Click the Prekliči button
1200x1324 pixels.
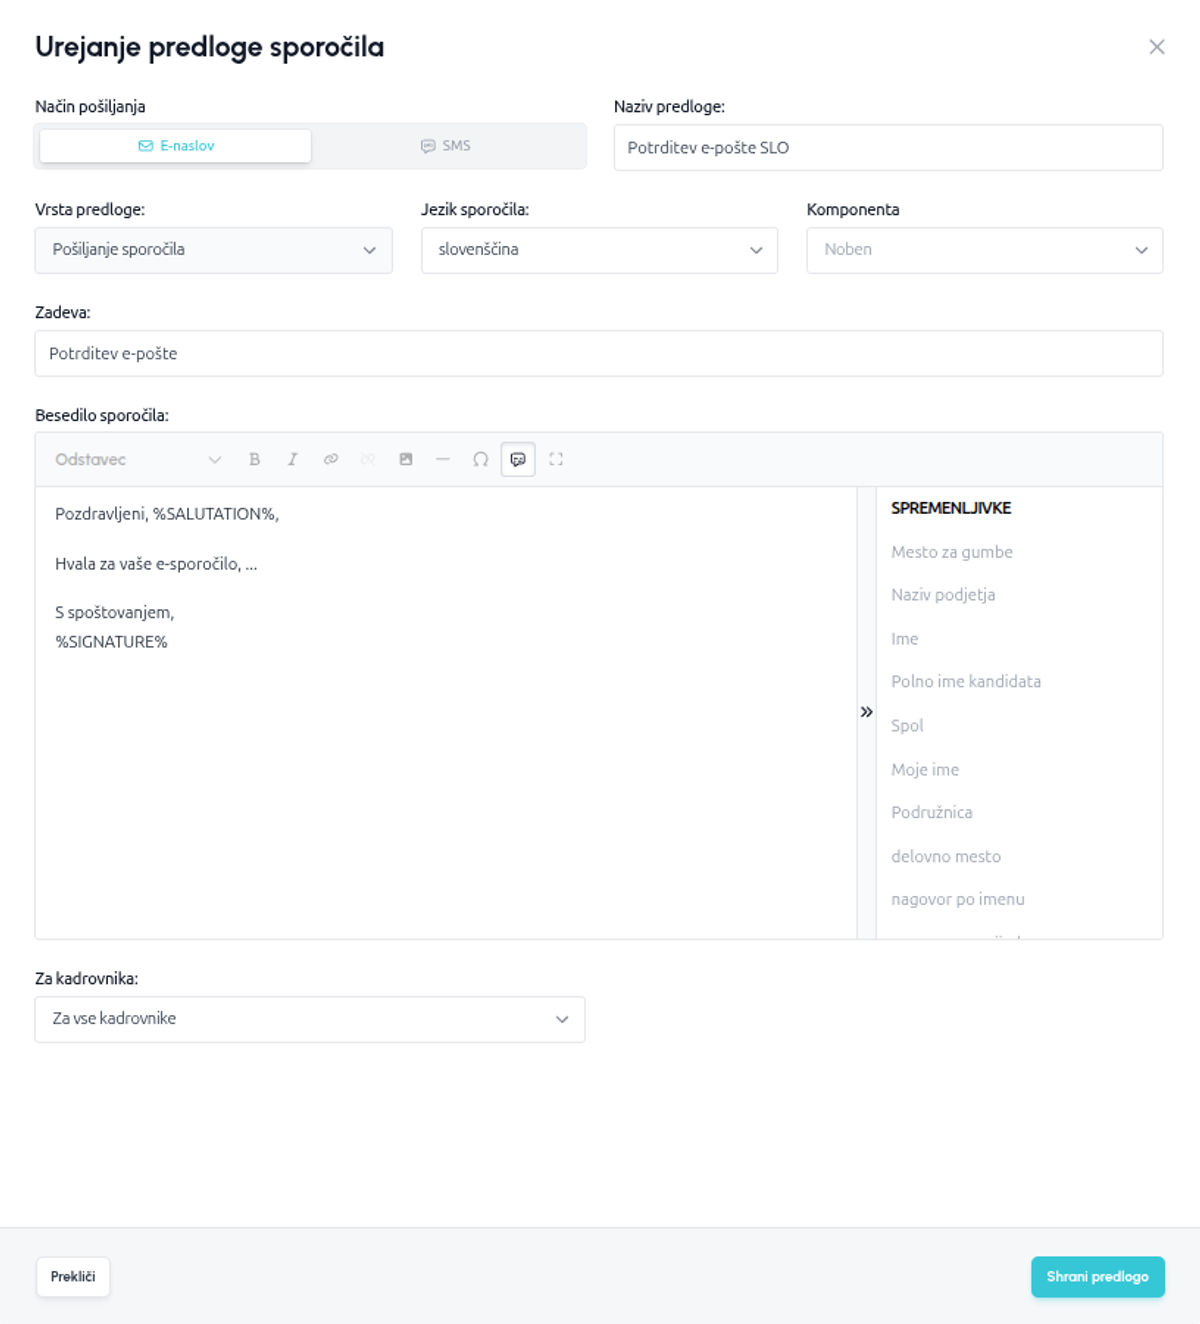click(x=73, y=1277)
